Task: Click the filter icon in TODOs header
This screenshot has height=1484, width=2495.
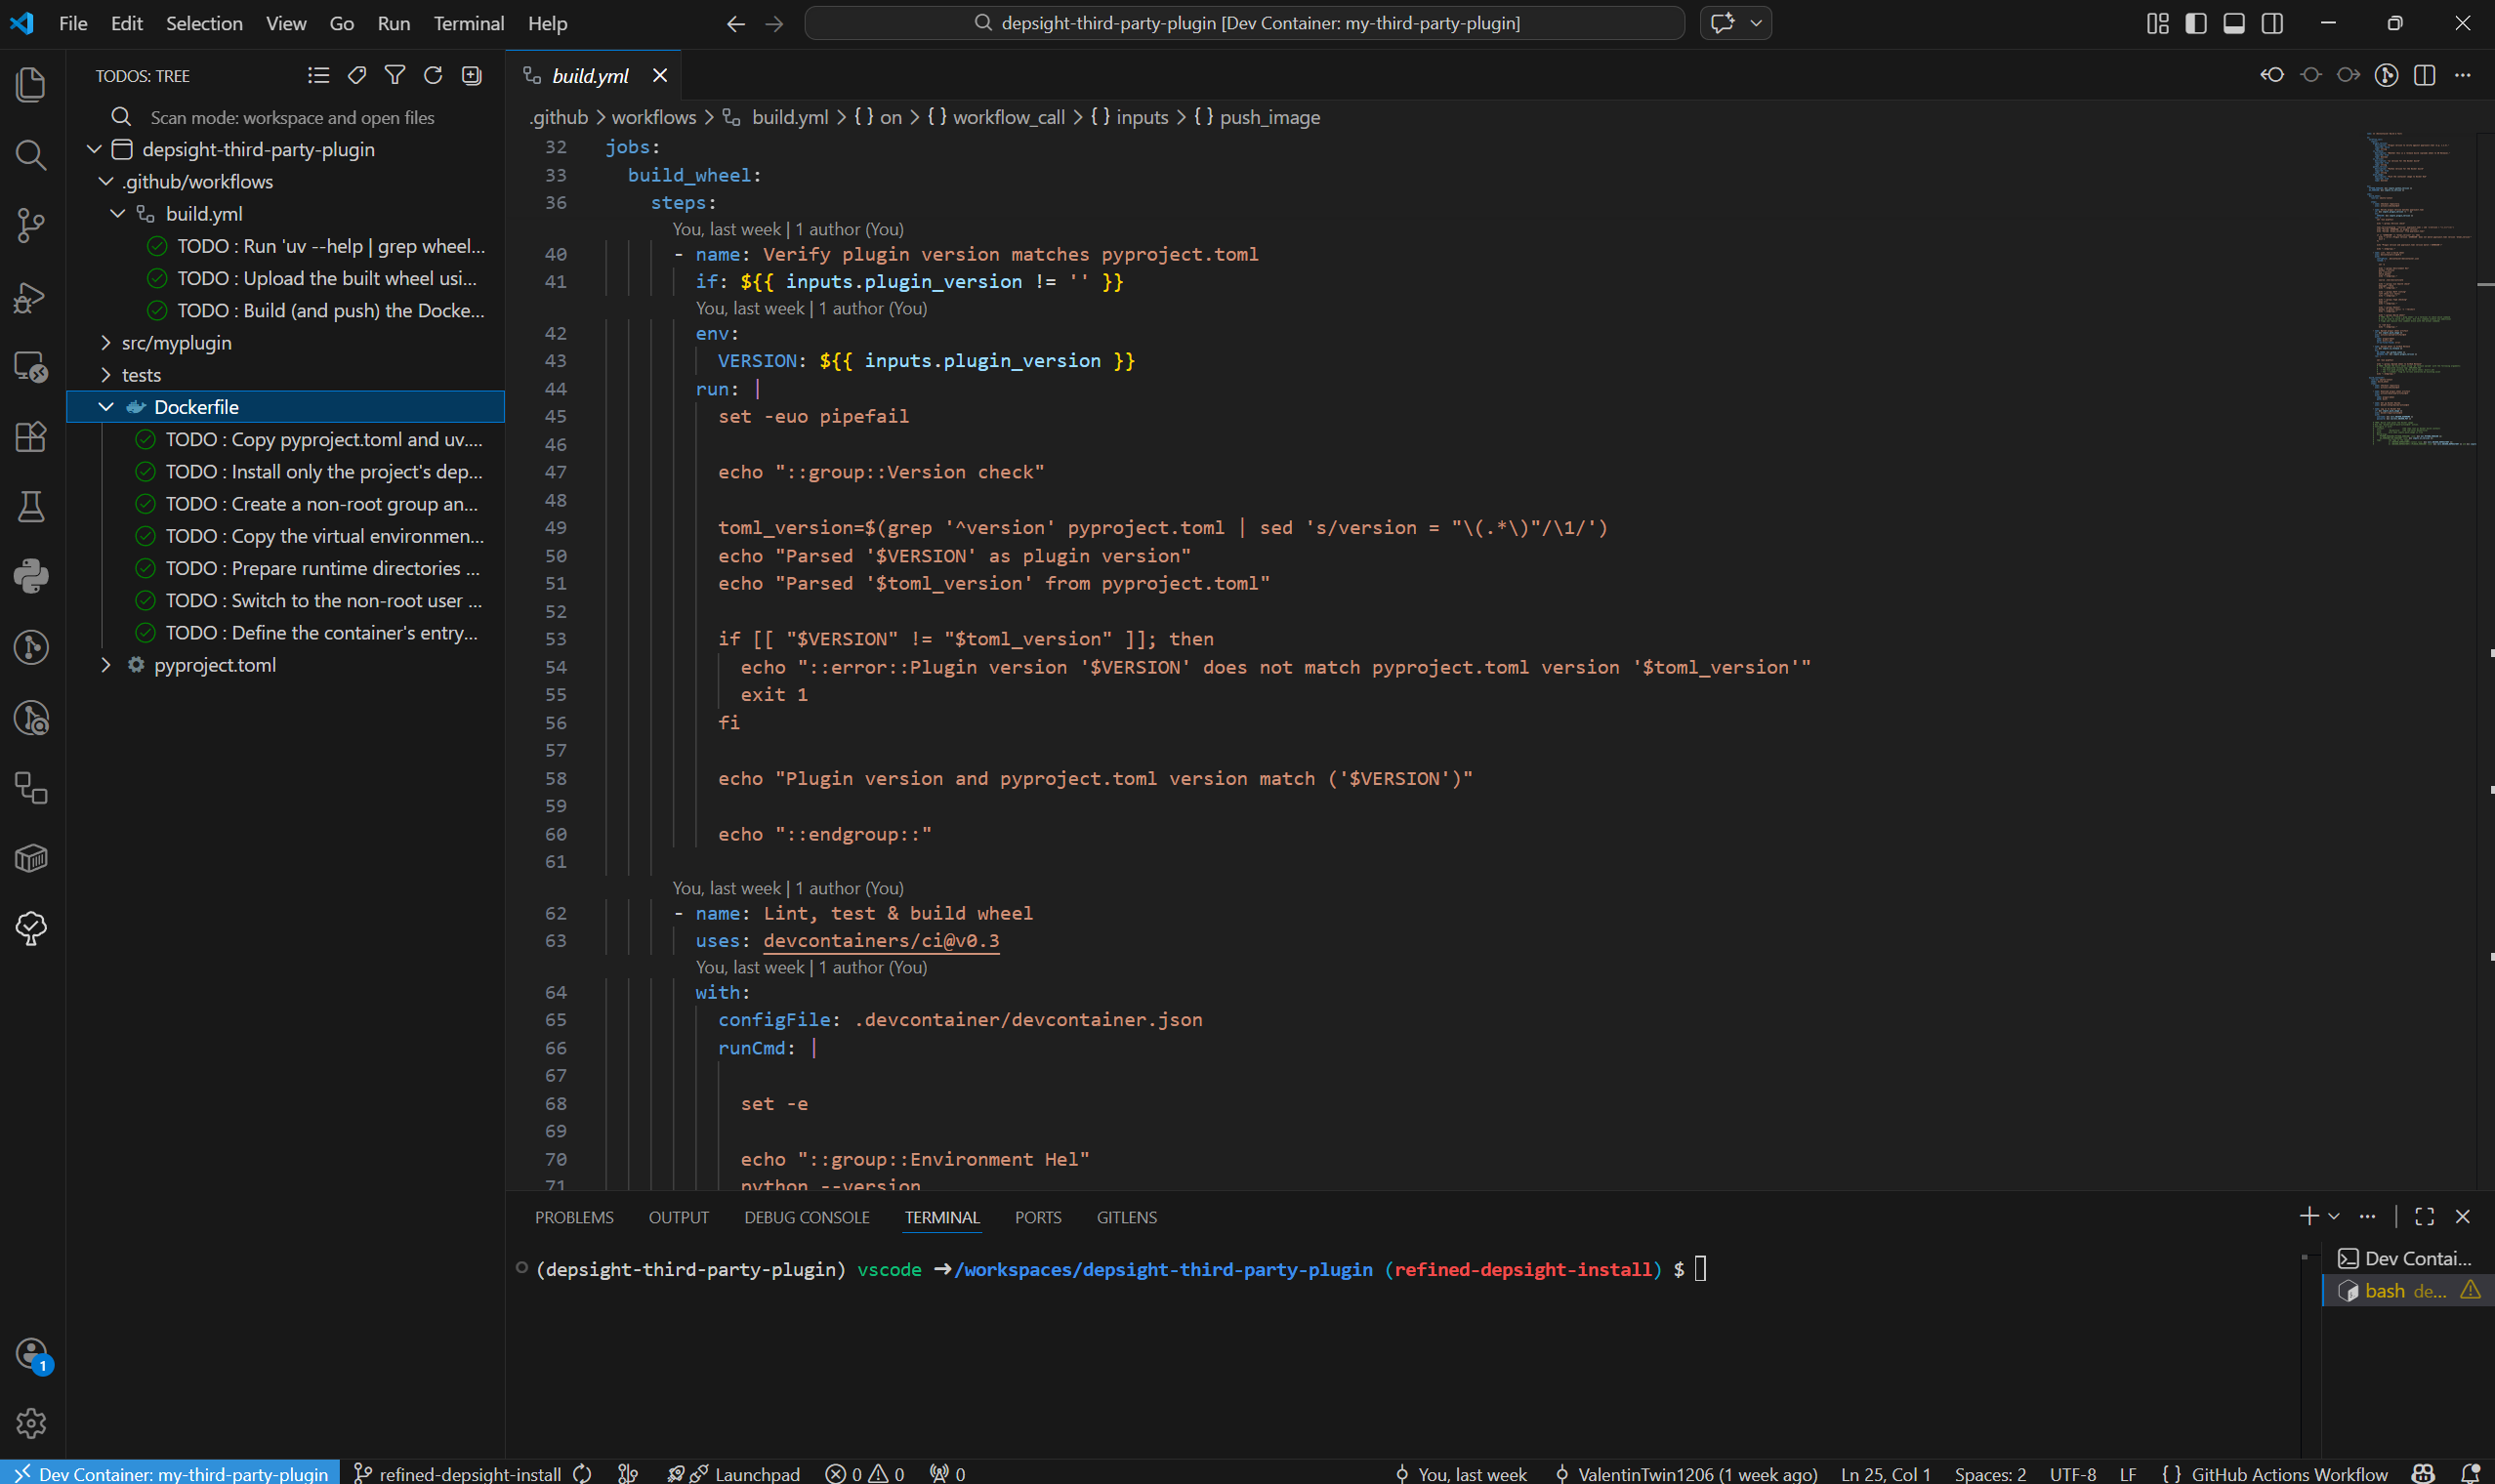Action: click(395, 76)
